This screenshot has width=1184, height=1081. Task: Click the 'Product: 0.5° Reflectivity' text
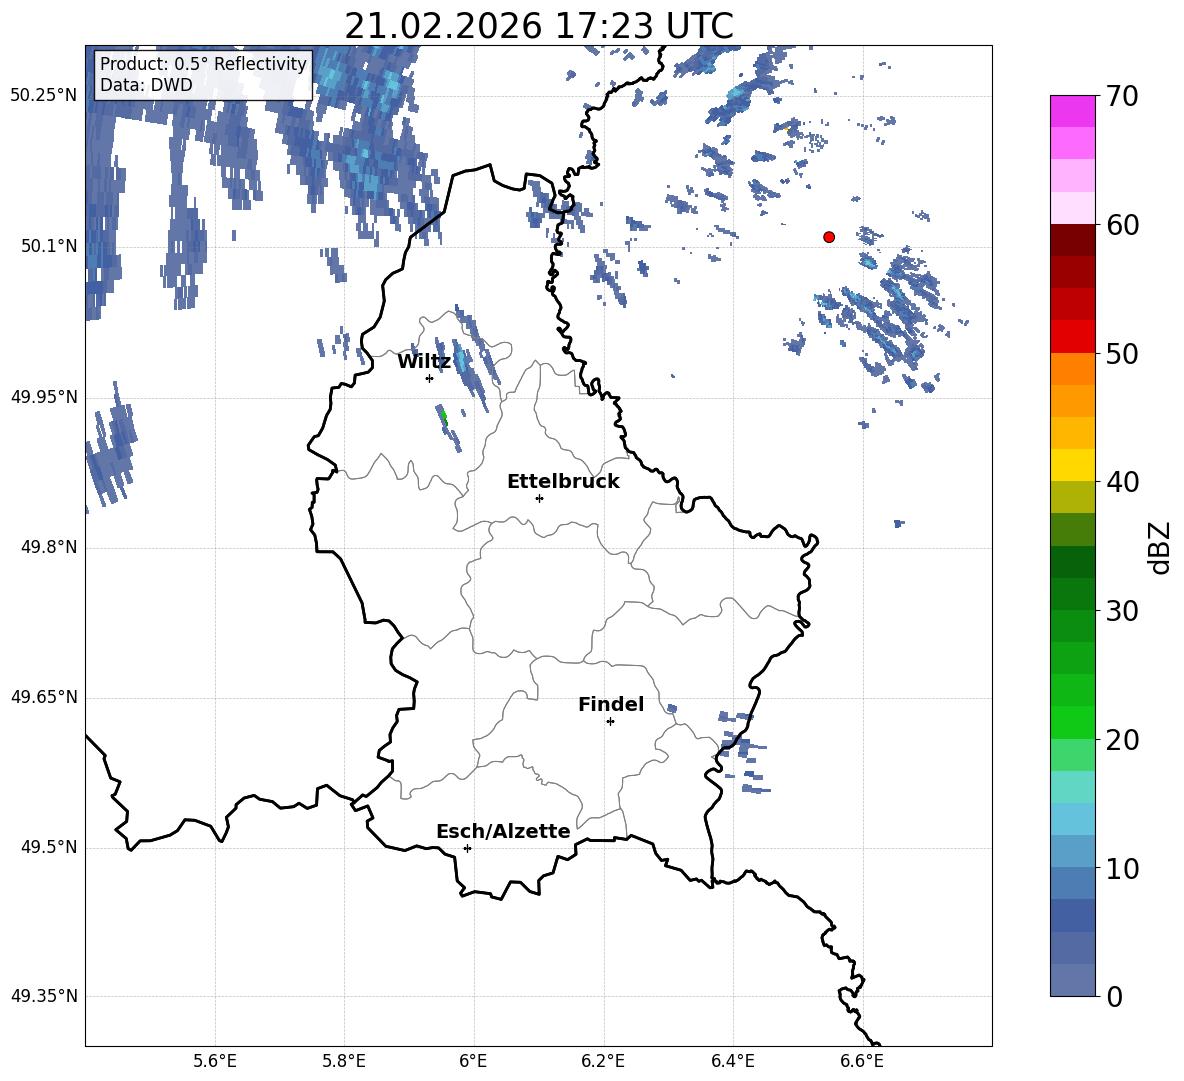coord(203,63)
